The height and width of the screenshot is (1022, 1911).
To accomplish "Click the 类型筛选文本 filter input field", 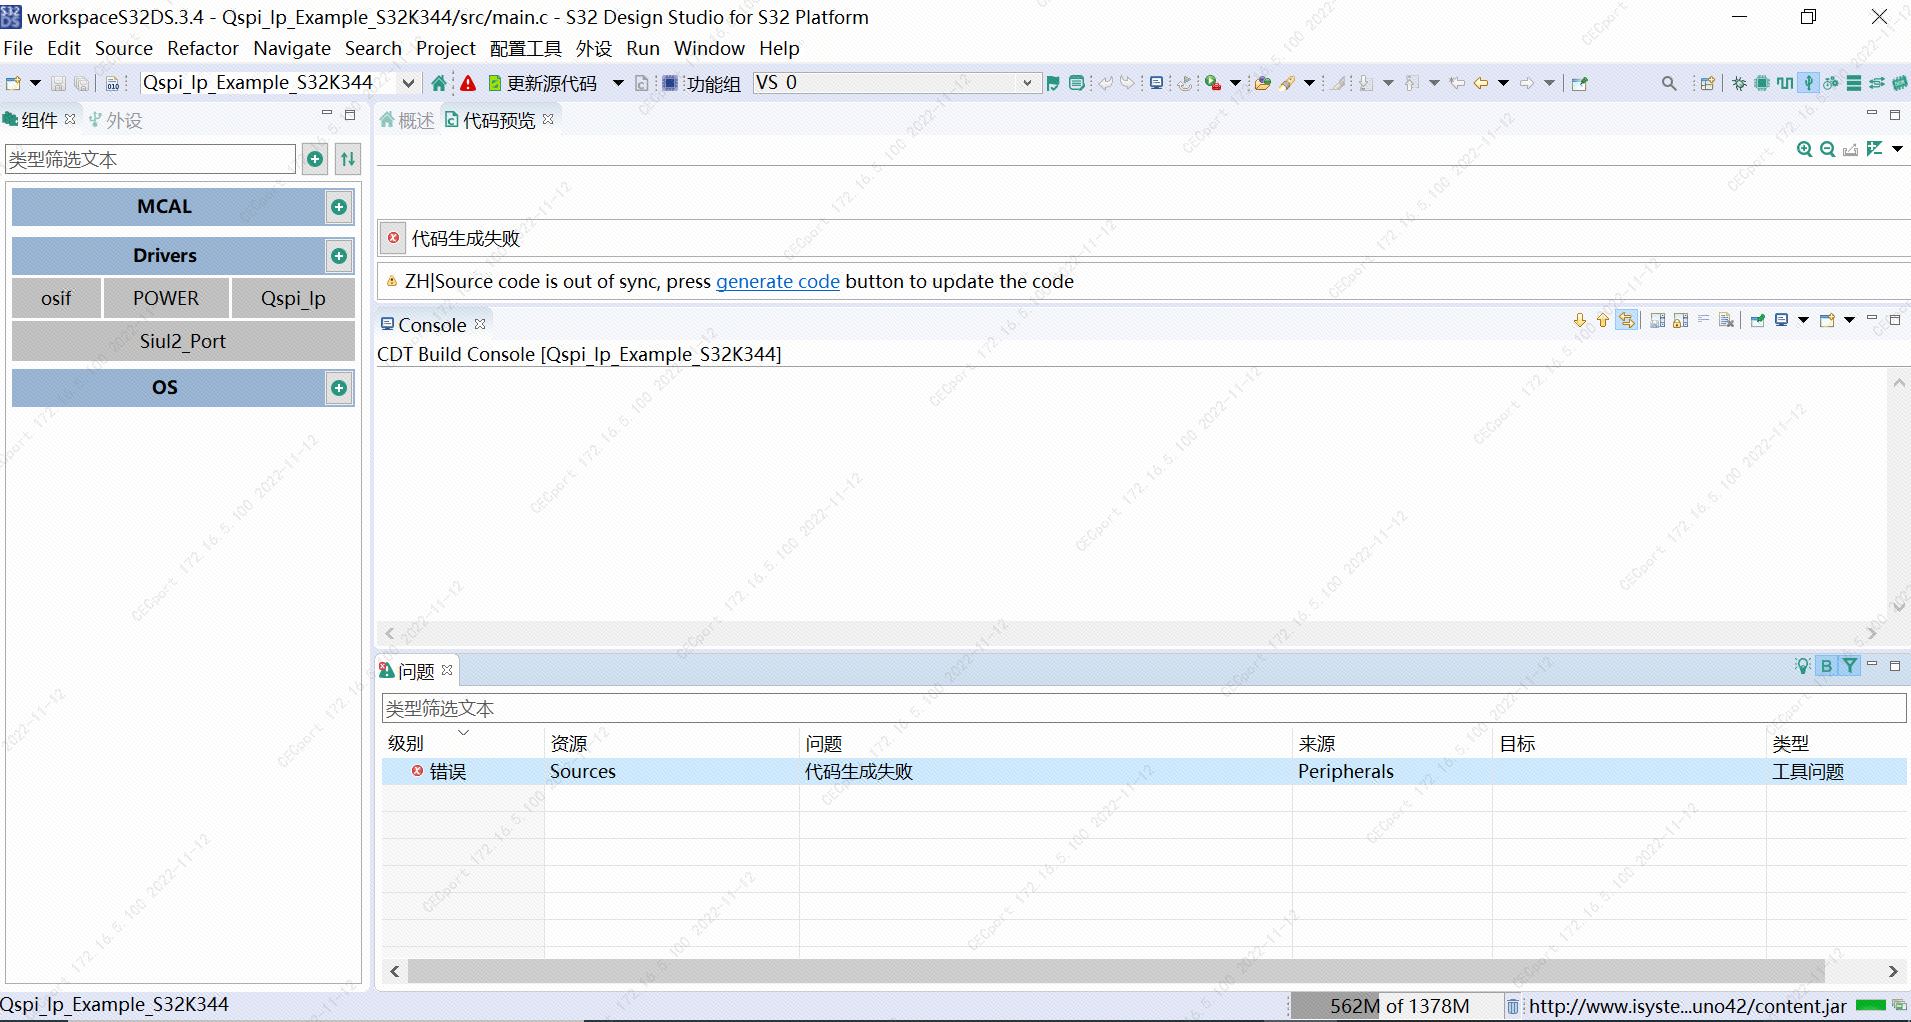I will click(x=150, y=159).
